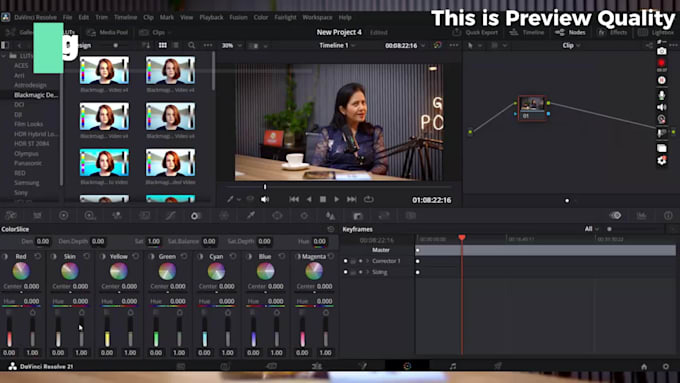The height and width of the screenshot is (383, 680).
Task: Open the Keyframes All dropdown
Action: coord(592,229)
